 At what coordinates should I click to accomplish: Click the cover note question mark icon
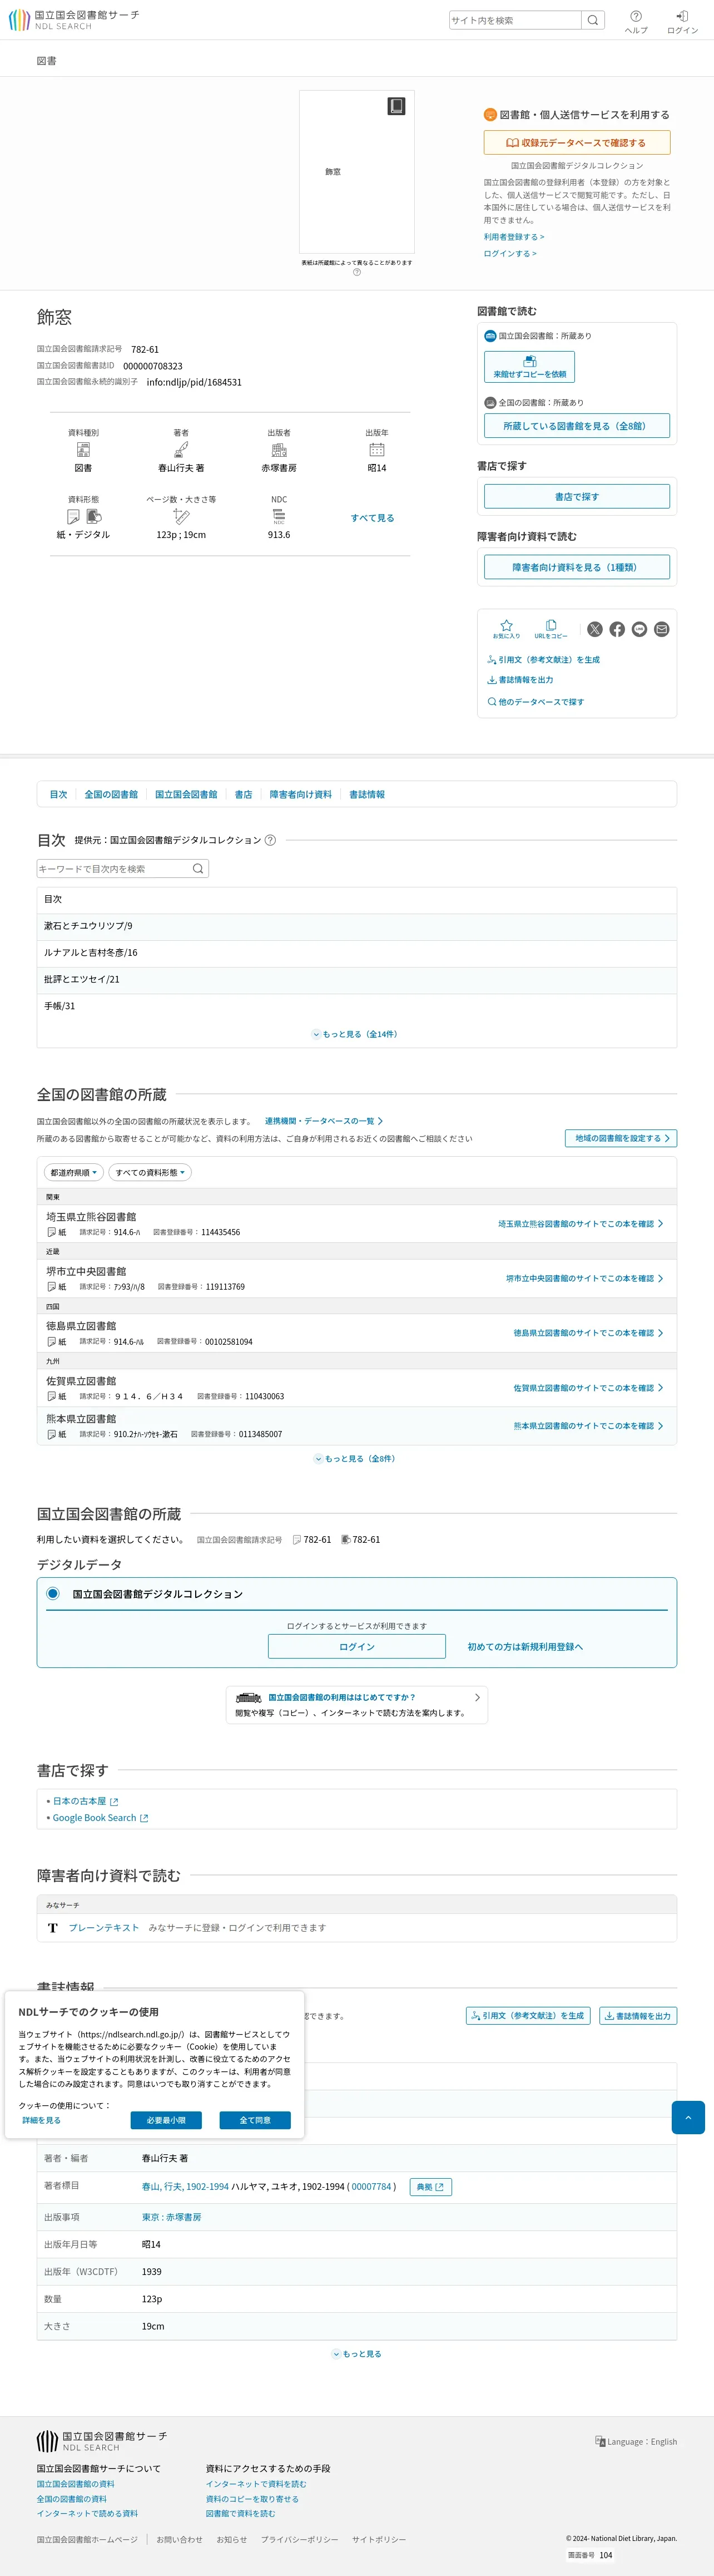[x=357, y=272]
